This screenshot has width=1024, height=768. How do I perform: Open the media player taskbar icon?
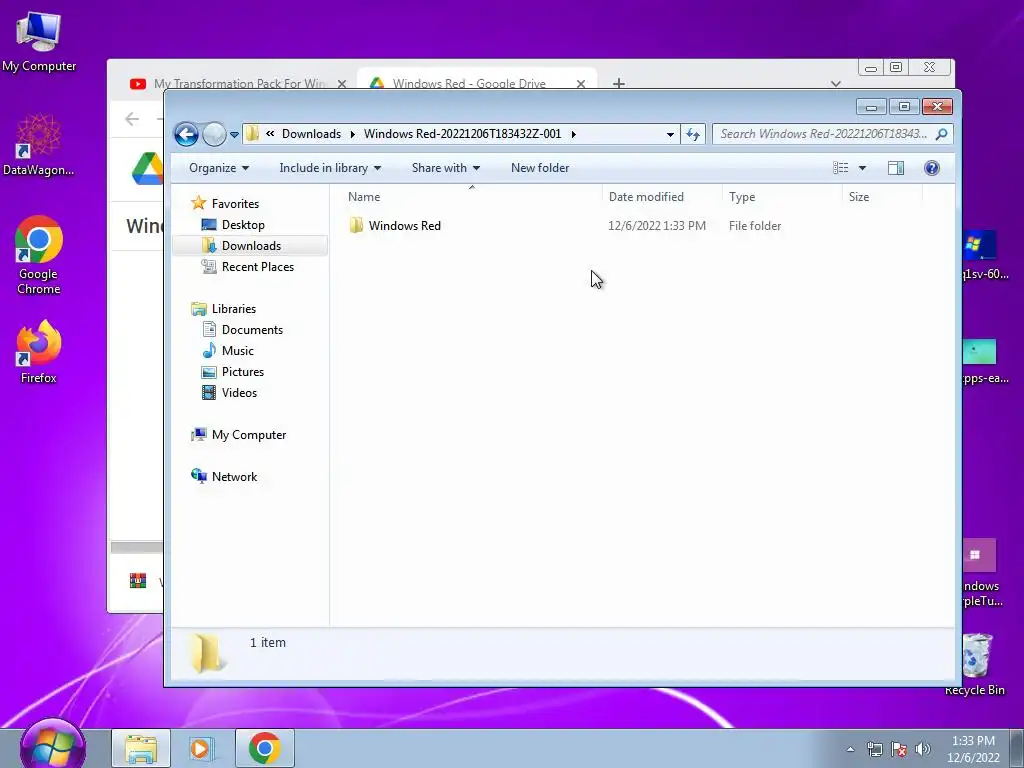click(202, 748)
